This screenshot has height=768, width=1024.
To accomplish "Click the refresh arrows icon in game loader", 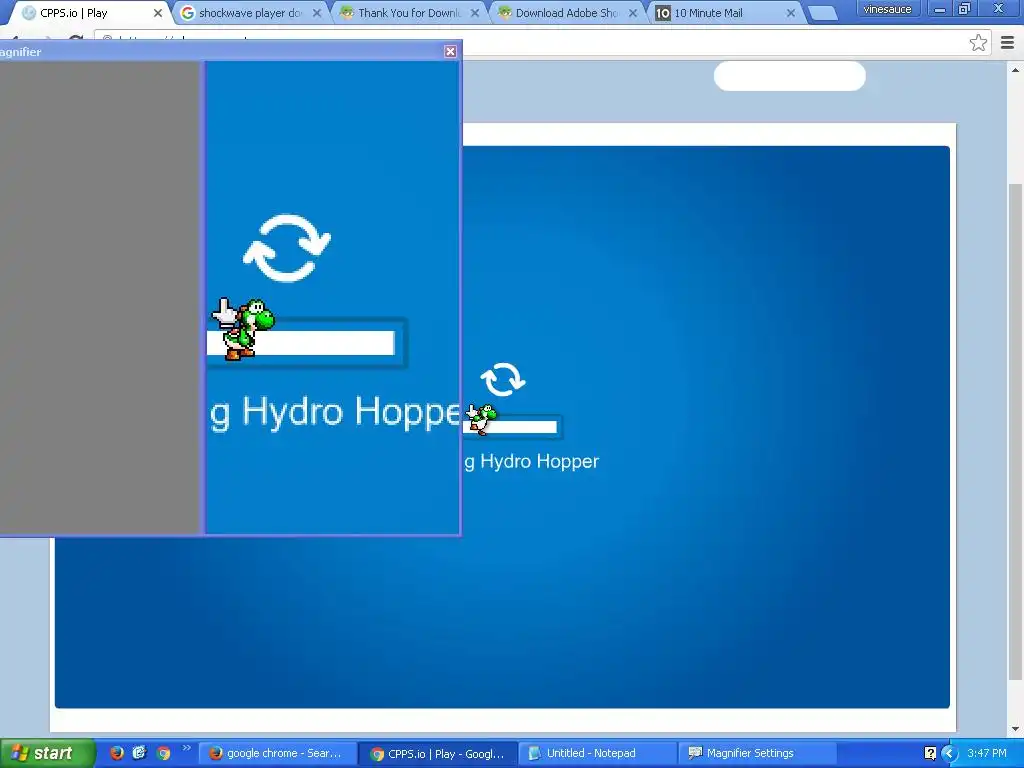I will [503, 379].
